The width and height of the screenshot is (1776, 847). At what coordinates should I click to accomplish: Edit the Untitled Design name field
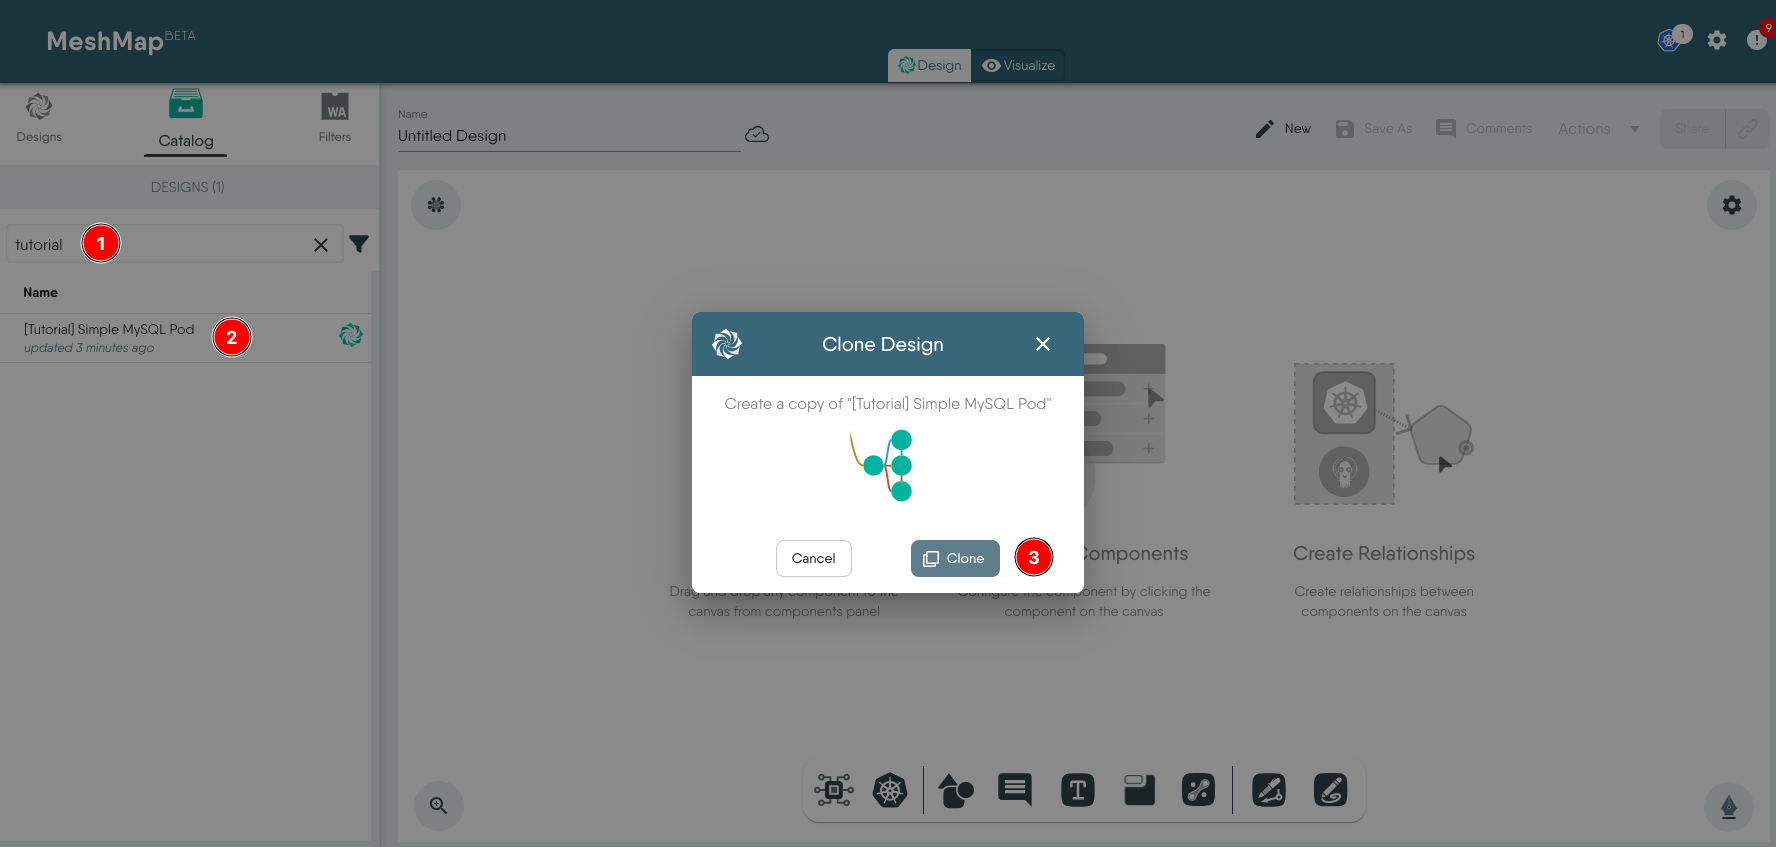tap(568, 136)
